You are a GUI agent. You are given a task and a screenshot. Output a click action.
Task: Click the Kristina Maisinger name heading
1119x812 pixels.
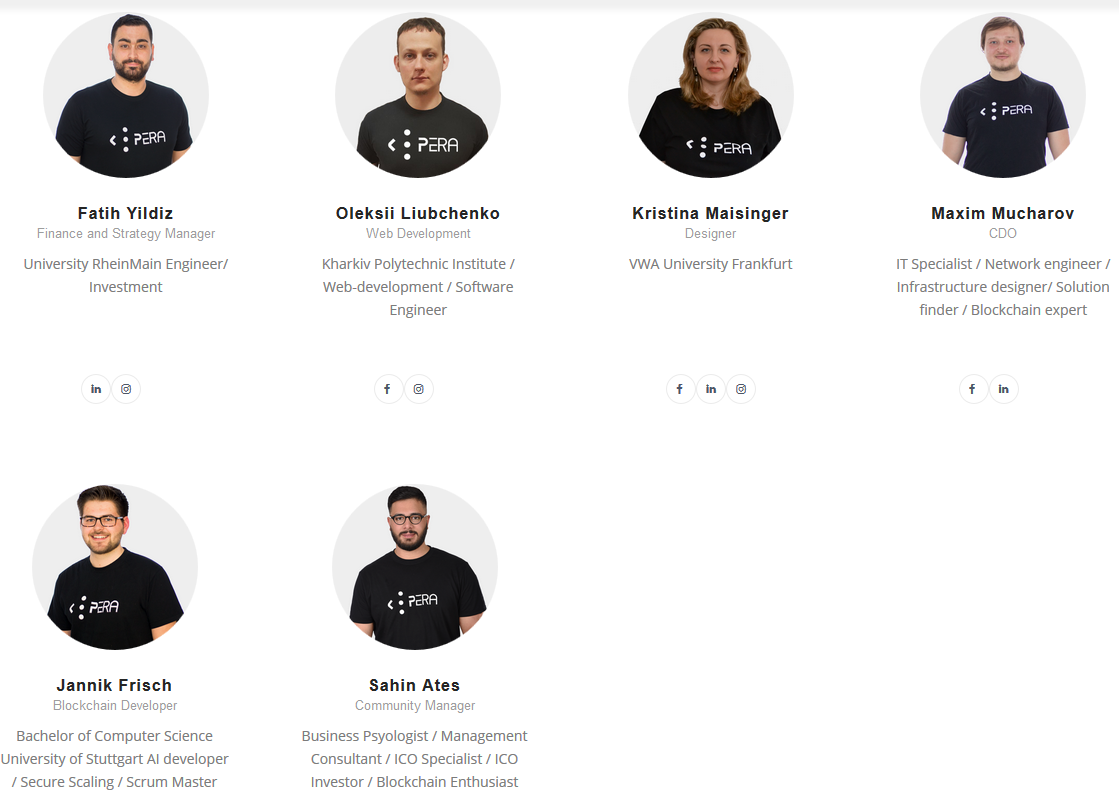click(711, 213)
